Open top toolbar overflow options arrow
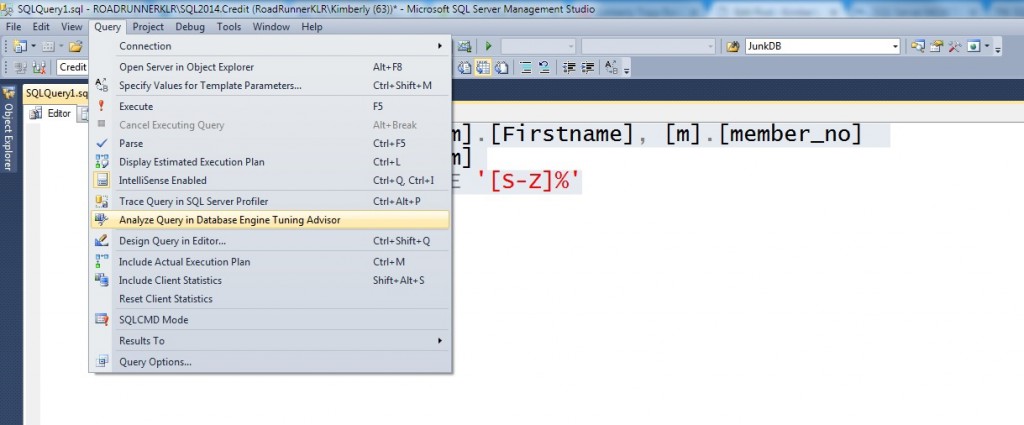1024x425 pixels. (998, 50)
